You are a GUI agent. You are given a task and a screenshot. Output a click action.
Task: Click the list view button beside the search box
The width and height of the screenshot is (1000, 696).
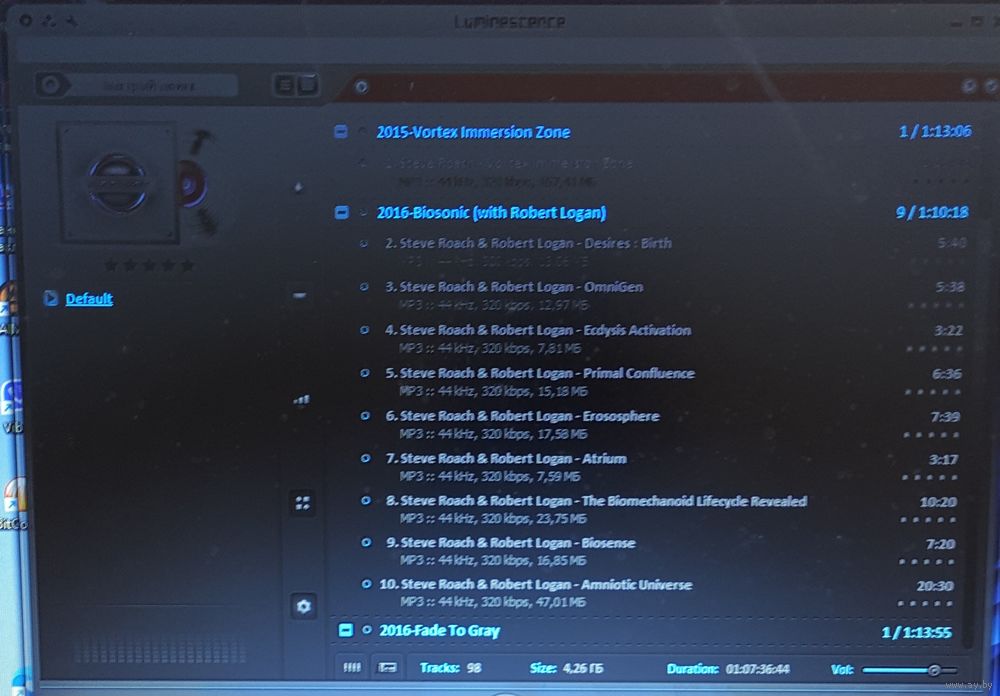[286, 85]
